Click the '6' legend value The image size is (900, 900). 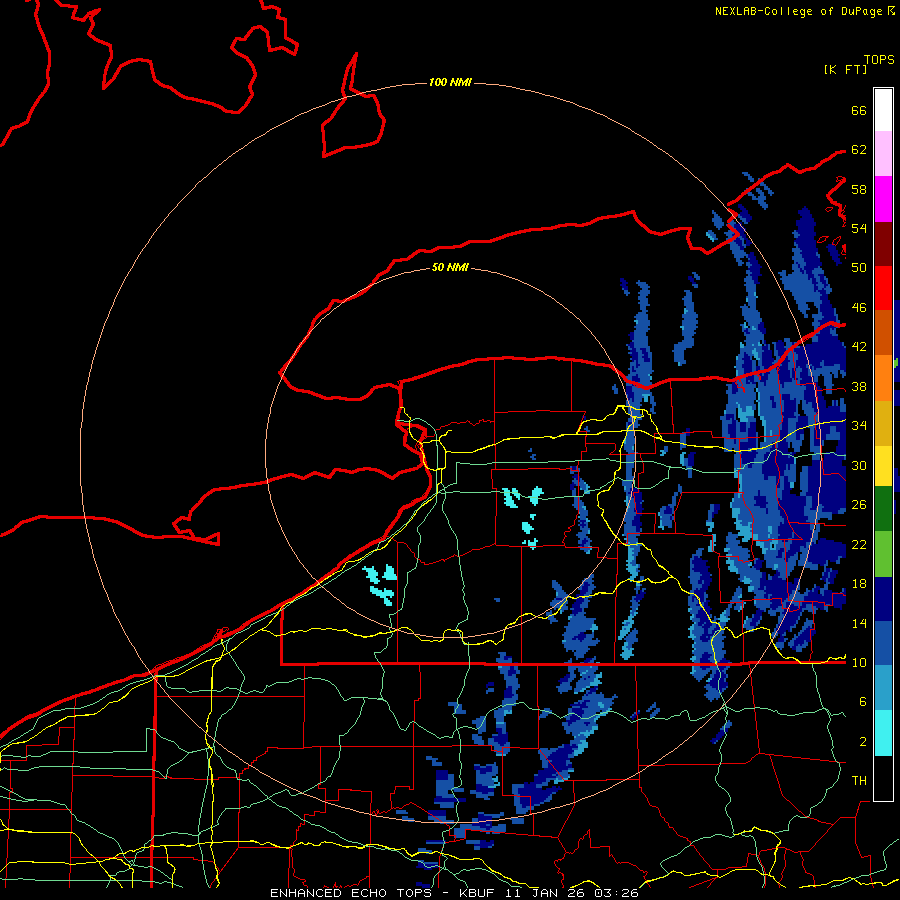click(x=863, y=701)
